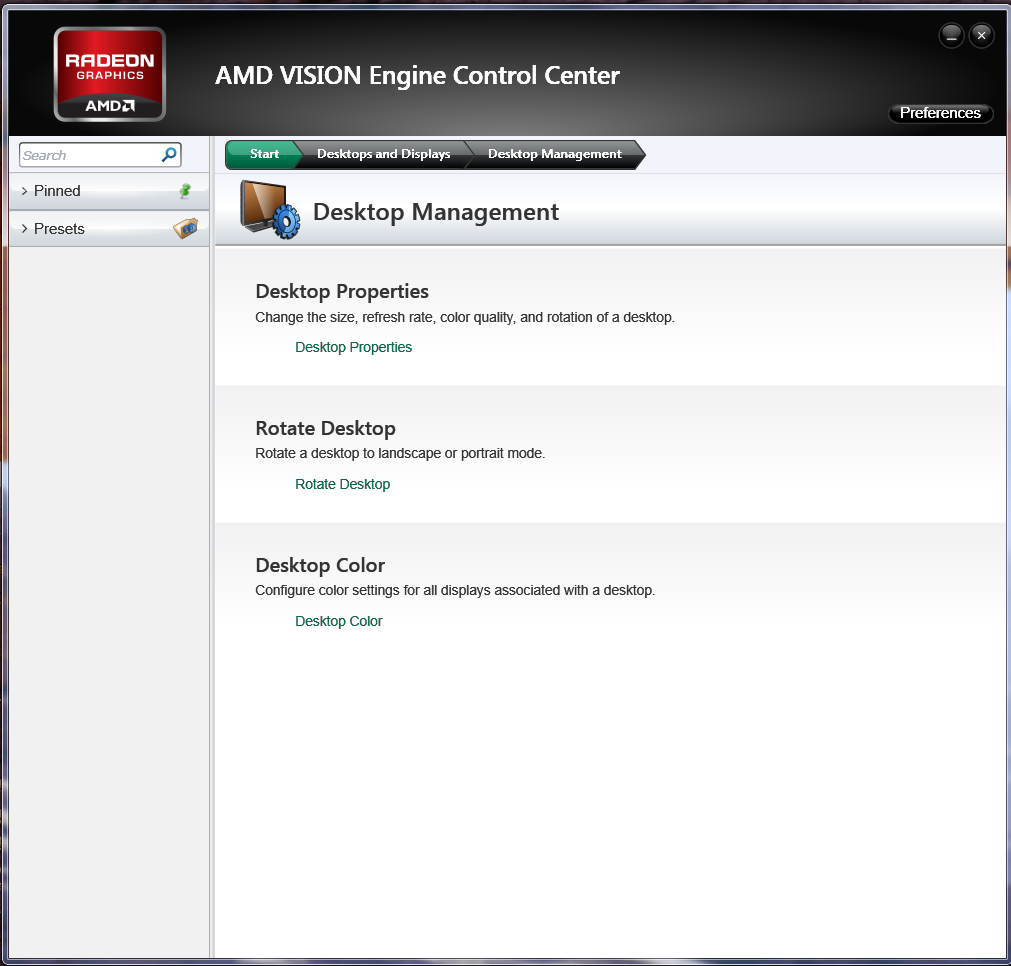This screenshot has height=966, width=1011.
Task: Close the AMD Control Center window
Action: click(981, 35)
